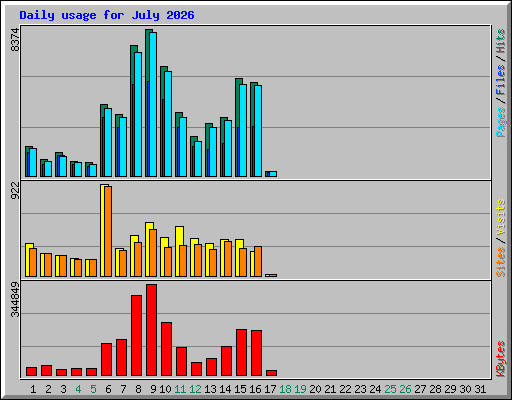
Task: Click day label 2 on the x-axis
Action: pos(48,389)
